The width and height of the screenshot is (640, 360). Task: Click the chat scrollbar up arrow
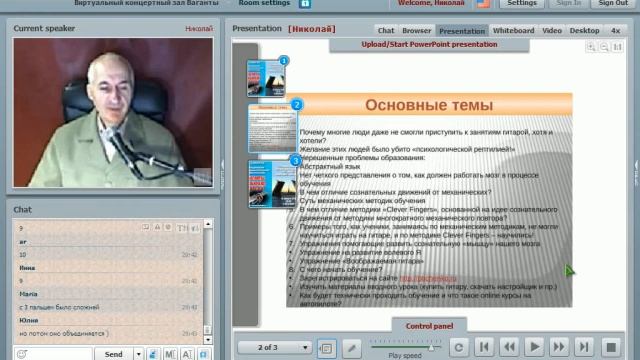[x=208, y=224]
